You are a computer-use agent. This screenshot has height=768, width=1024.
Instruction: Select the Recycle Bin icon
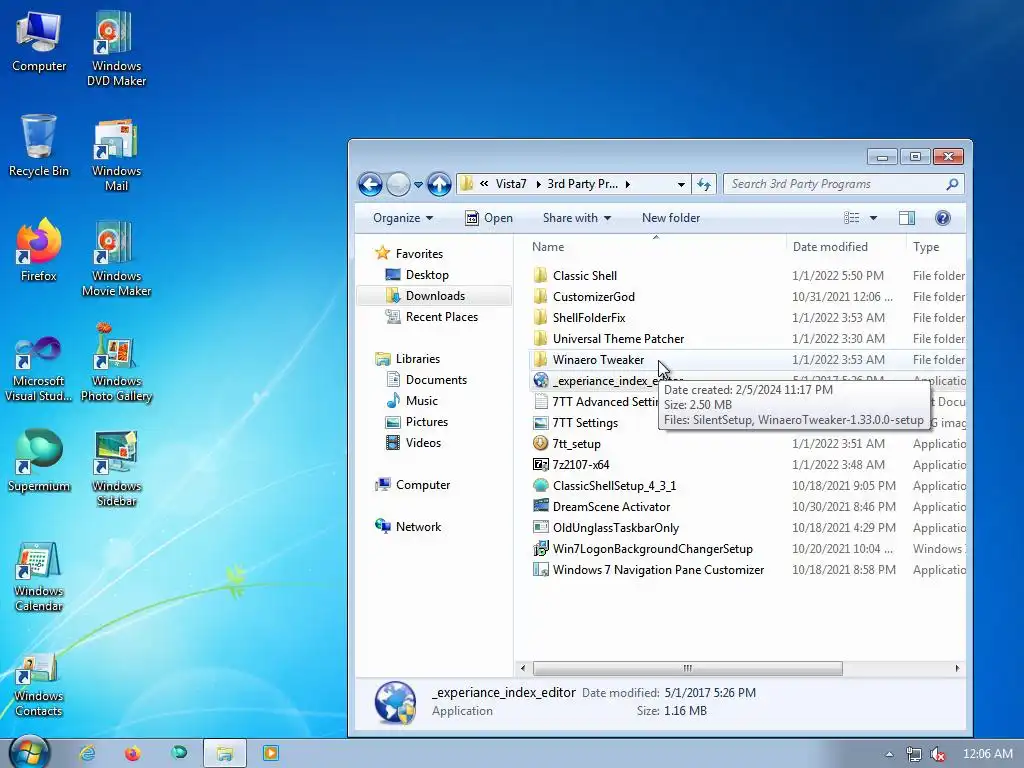[39, 146]
